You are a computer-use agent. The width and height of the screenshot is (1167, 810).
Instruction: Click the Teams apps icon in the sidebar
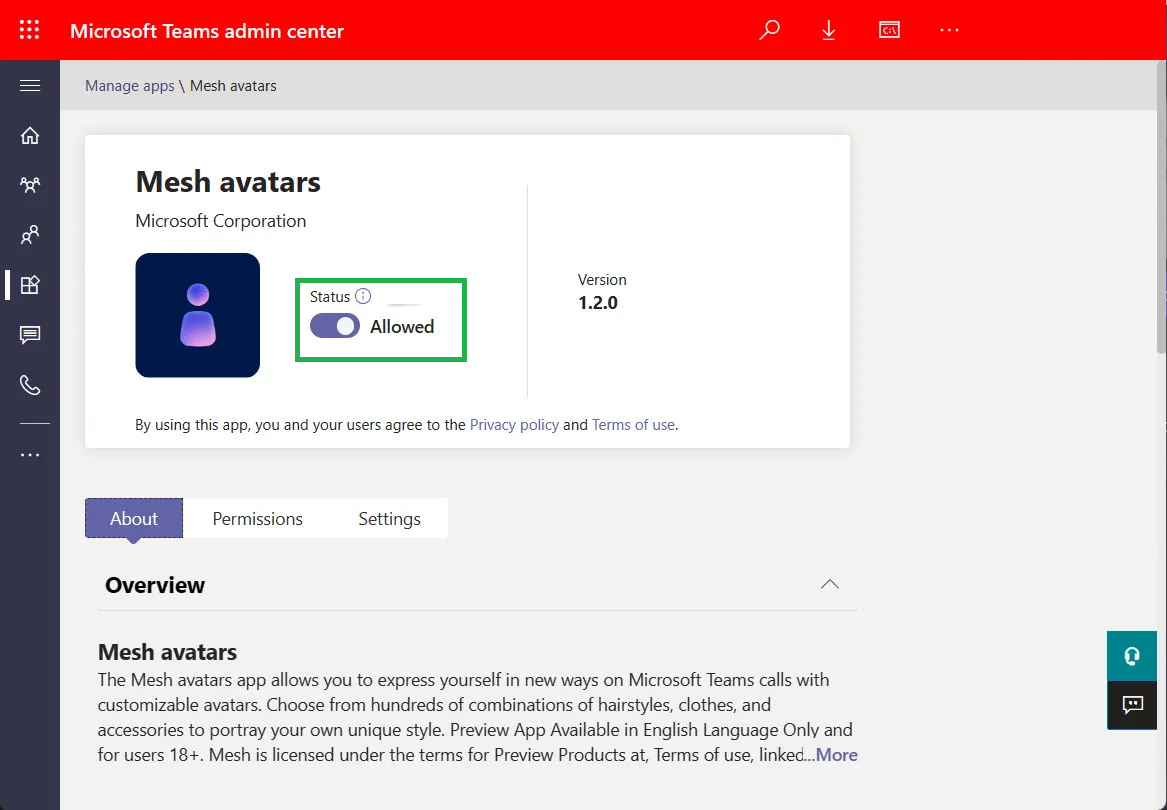point(30,285)
